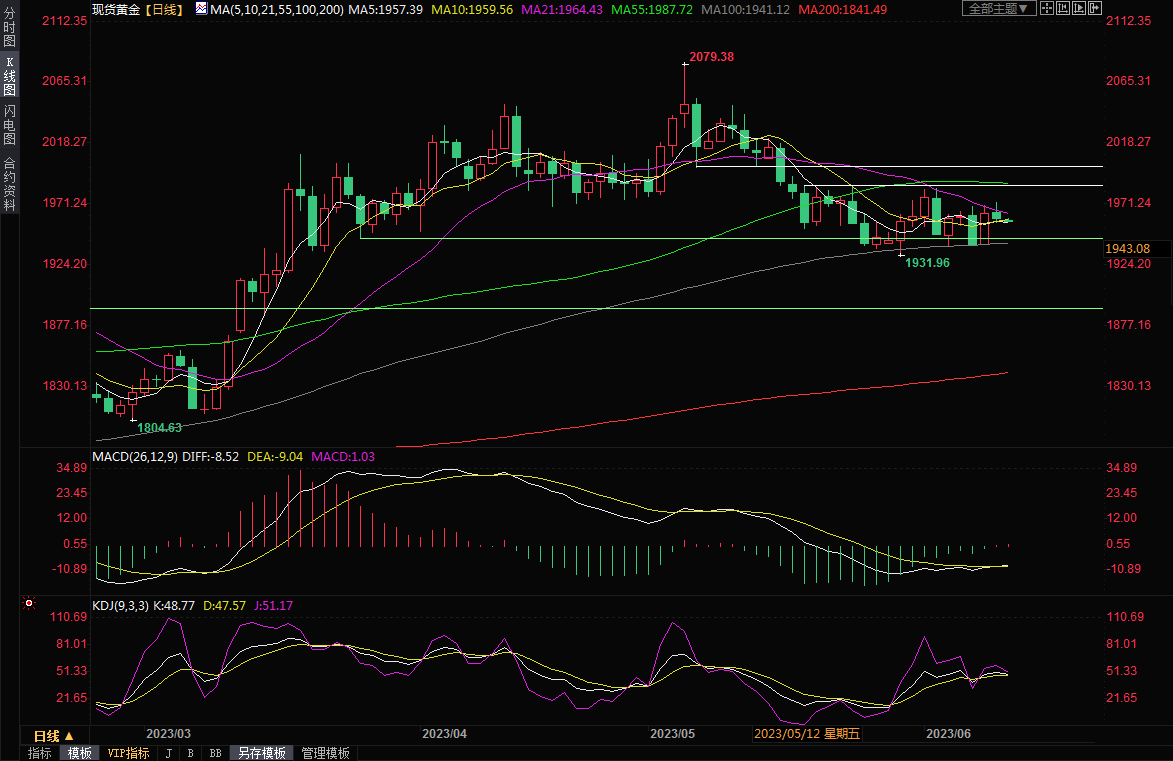Select the 模板 bottom tab
This screenshot has height=761, width=1173.
[x=79, y=753]
